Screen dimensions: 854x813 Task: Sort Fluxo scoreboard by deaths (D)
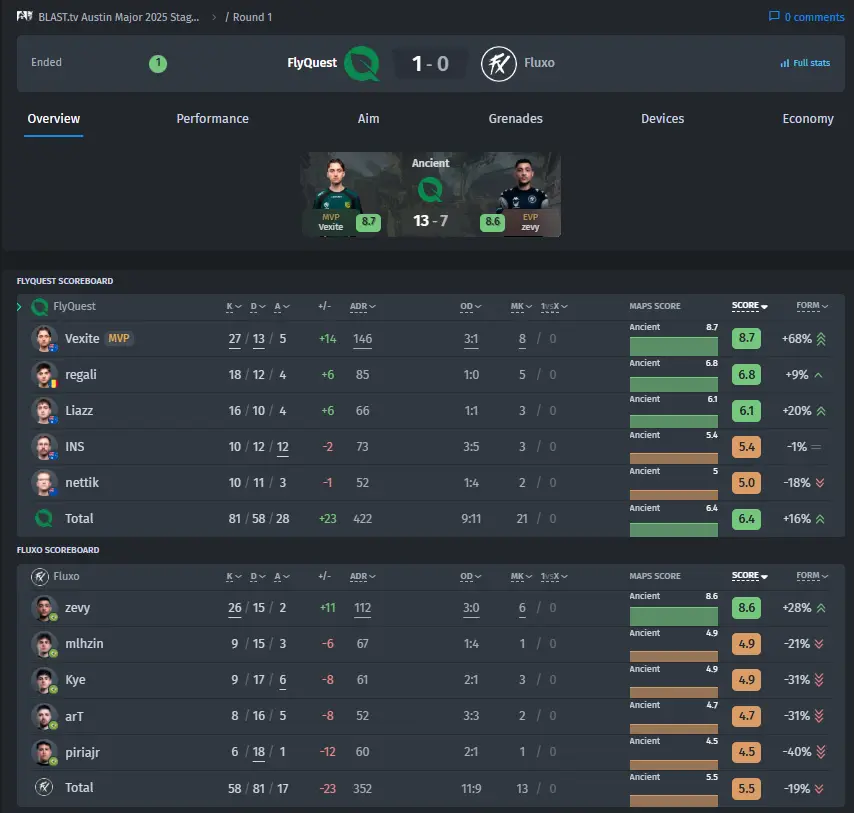tap(258, 577)
